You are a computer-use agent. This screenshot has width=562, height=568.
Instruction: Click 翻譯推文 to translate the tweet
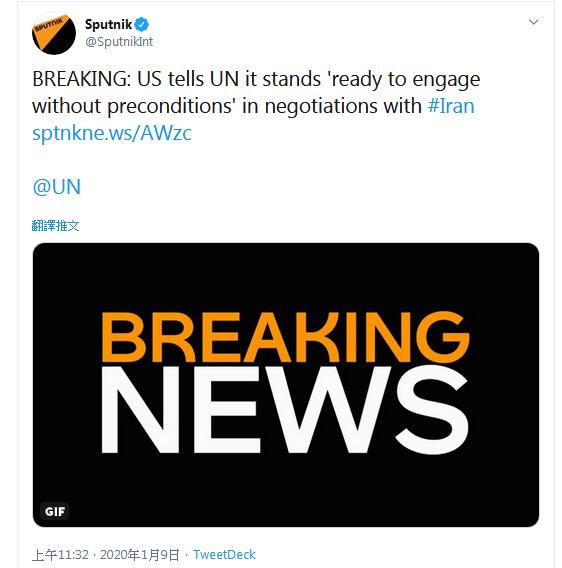point(55,226)
